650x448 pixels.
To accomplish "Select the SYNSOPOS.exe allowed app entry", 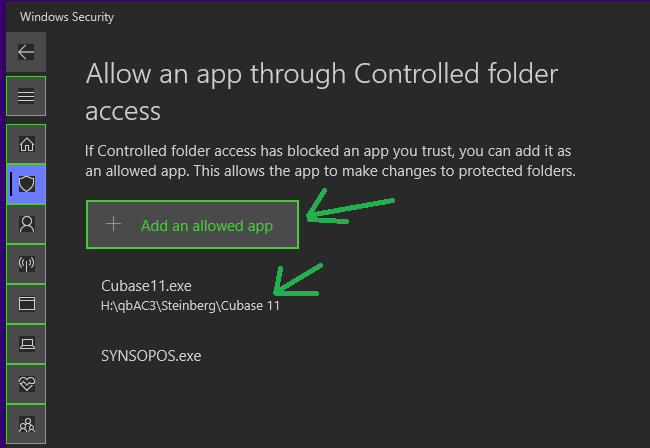I will pyautogui.click(x=151, y=355).
